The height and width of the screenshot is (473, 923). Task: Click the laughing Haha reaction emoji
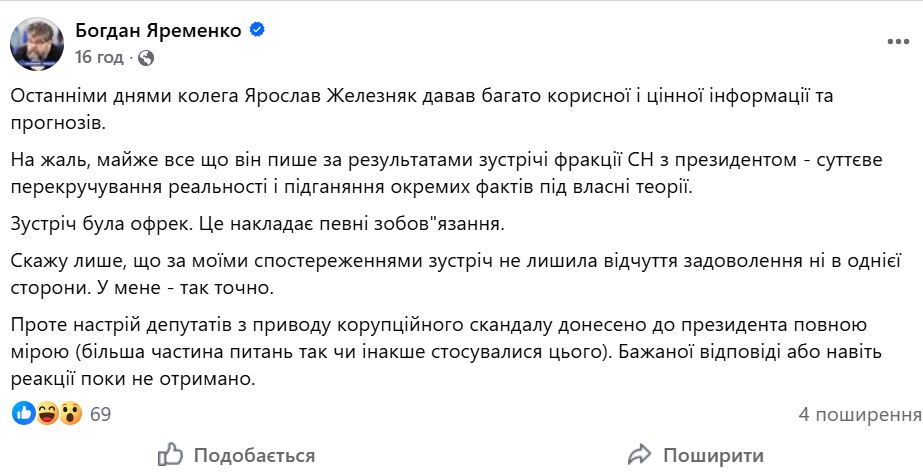coord(47,413)
